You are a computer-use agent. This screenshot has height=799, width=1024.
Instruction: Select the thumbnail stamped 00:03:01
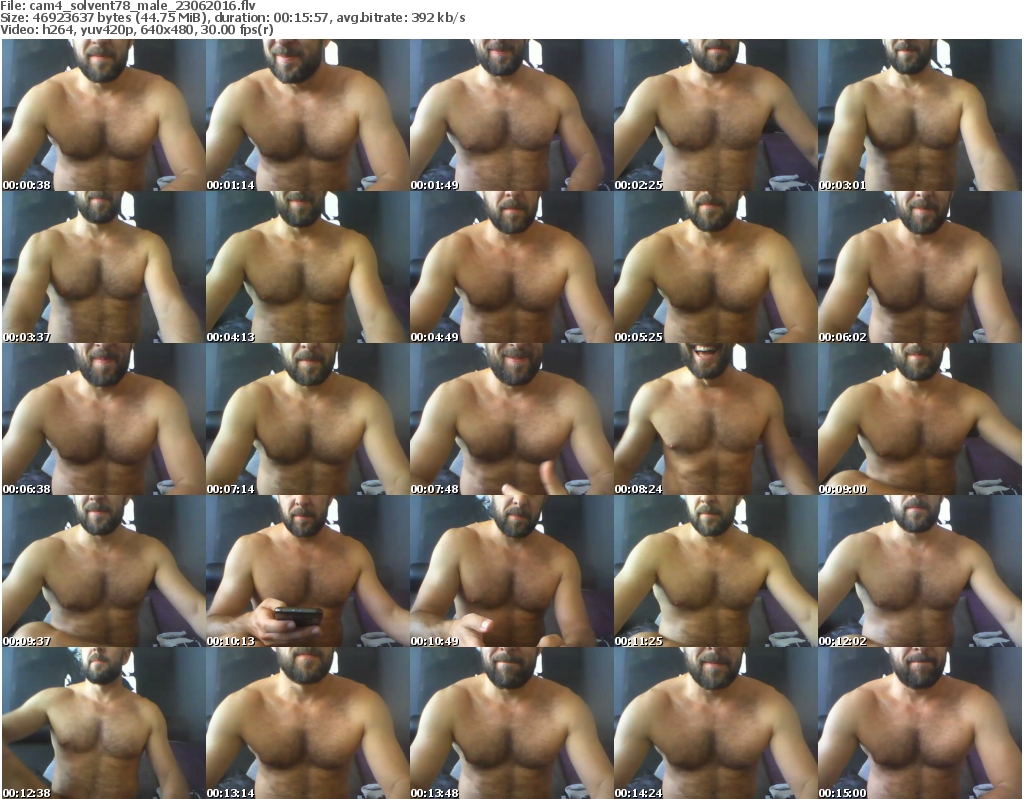point(920,115)
